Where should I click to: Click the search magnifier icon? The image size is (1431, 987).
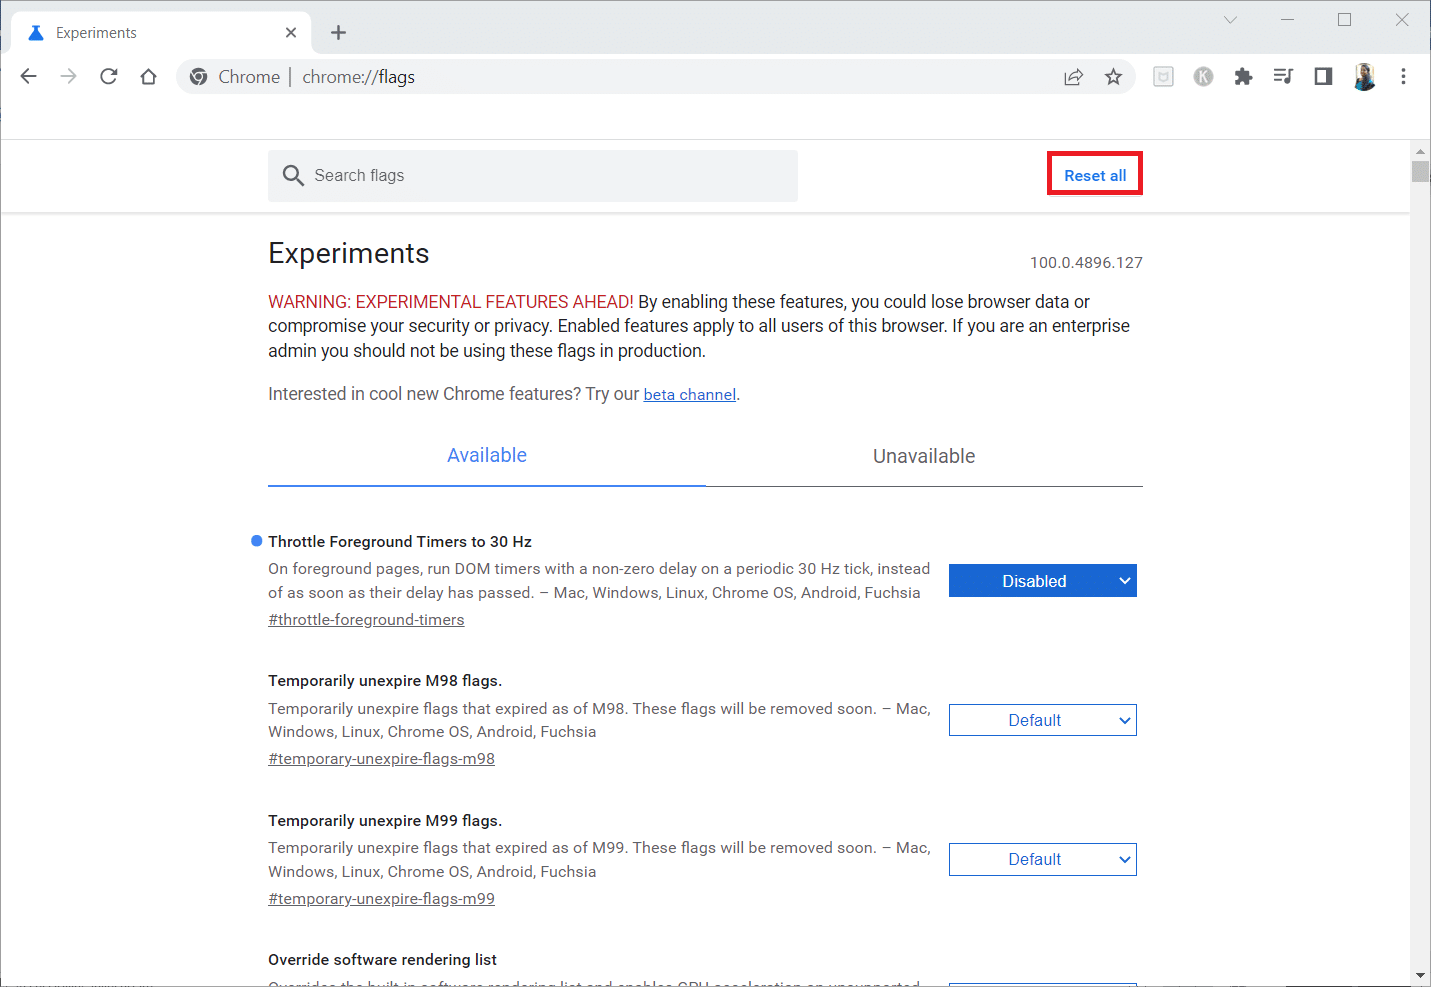point(293,176)
